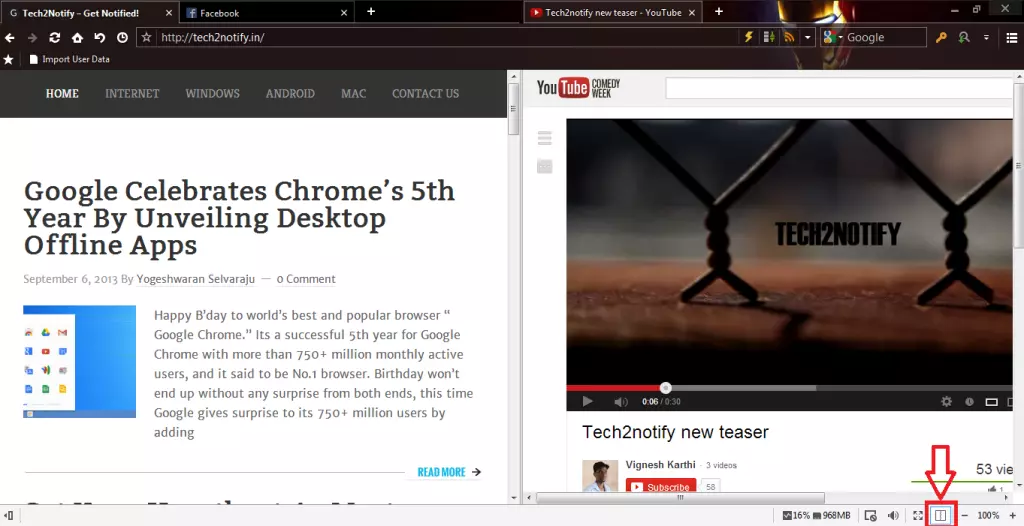Seek using the video progress bar handle
Screen dimensions: 1024x526
coord(665,387)
